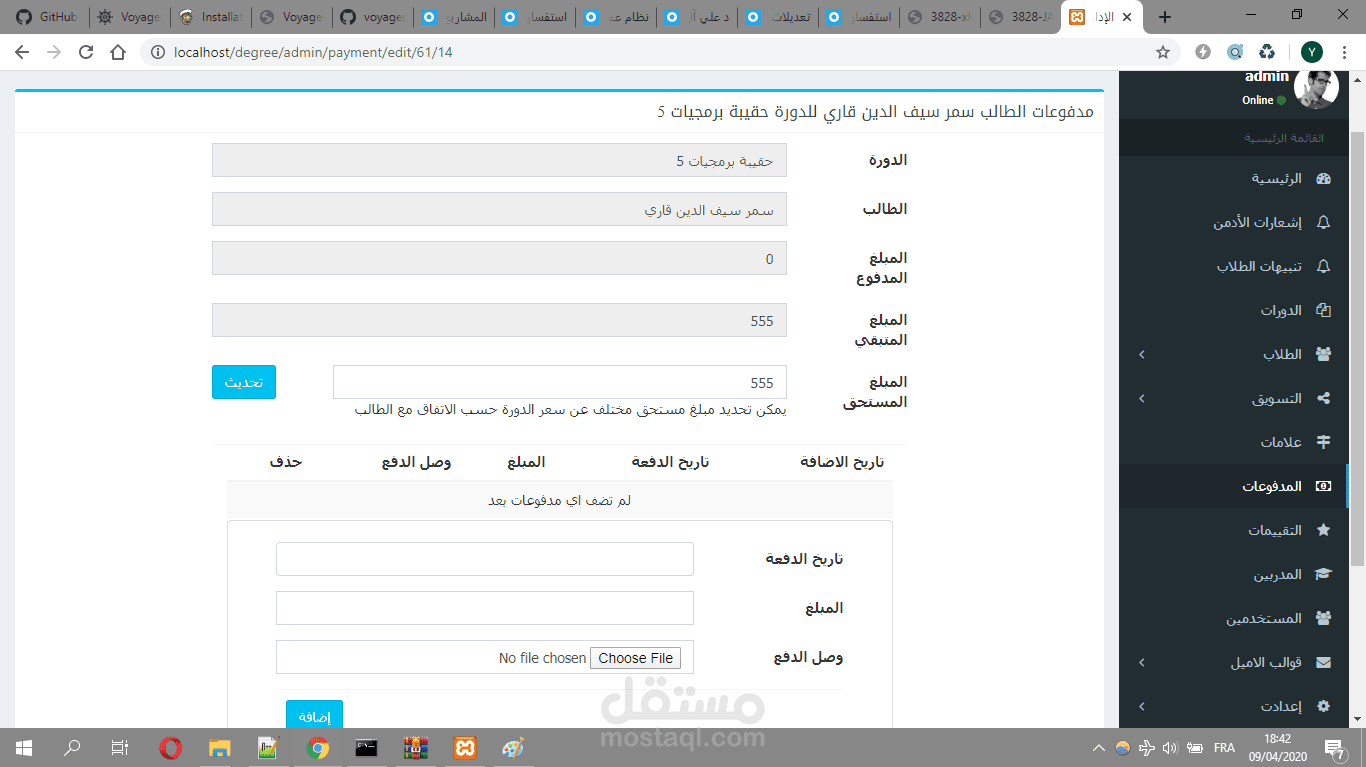Open Task View from taskbar
The height and width of the screenshot is (767, 1366).
click(x=120, y=747)
